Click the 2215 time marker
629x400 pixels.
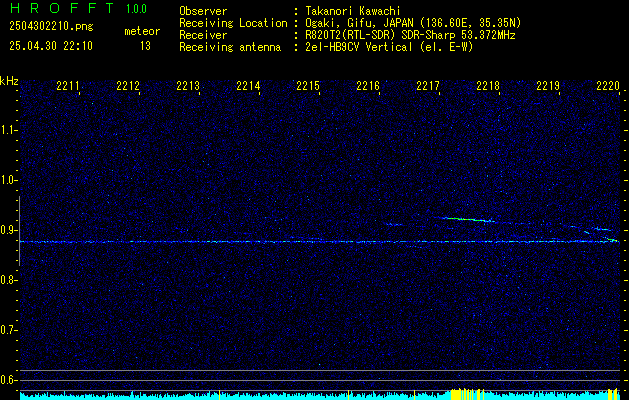pyautogui.click(x=308, y=85)
